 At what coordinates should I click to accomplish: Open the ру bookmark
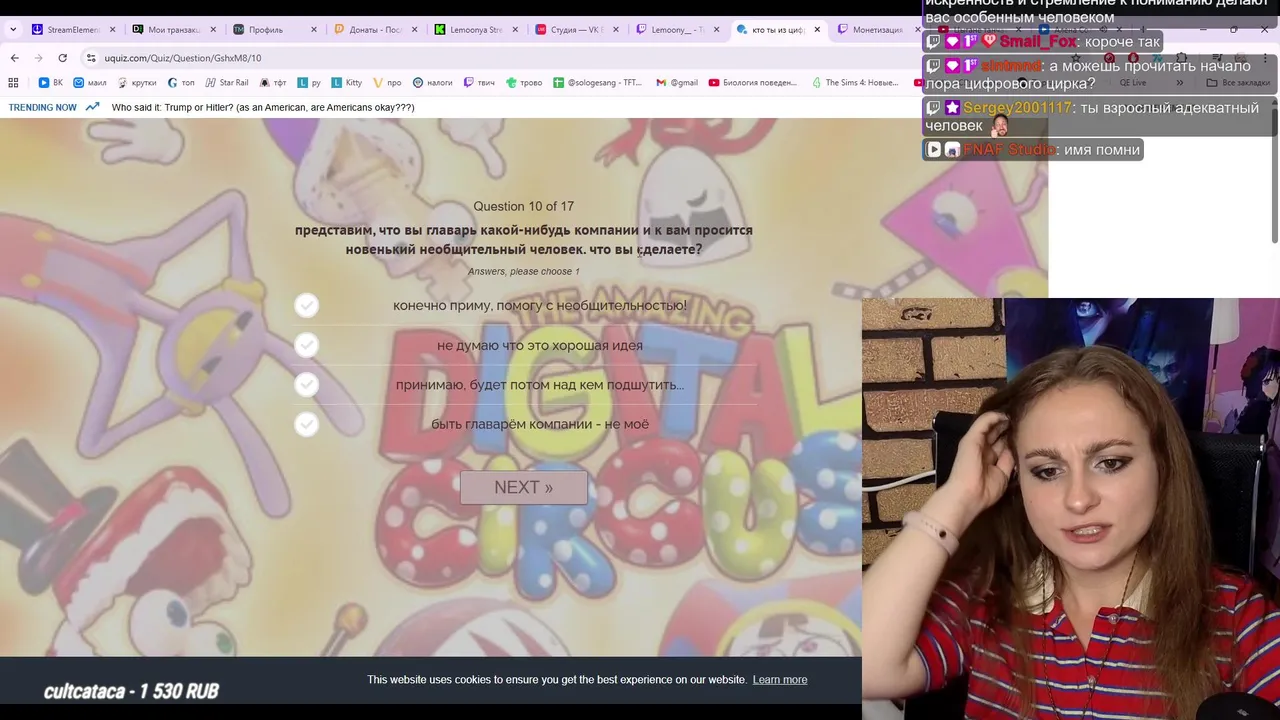tap(309, 83)
